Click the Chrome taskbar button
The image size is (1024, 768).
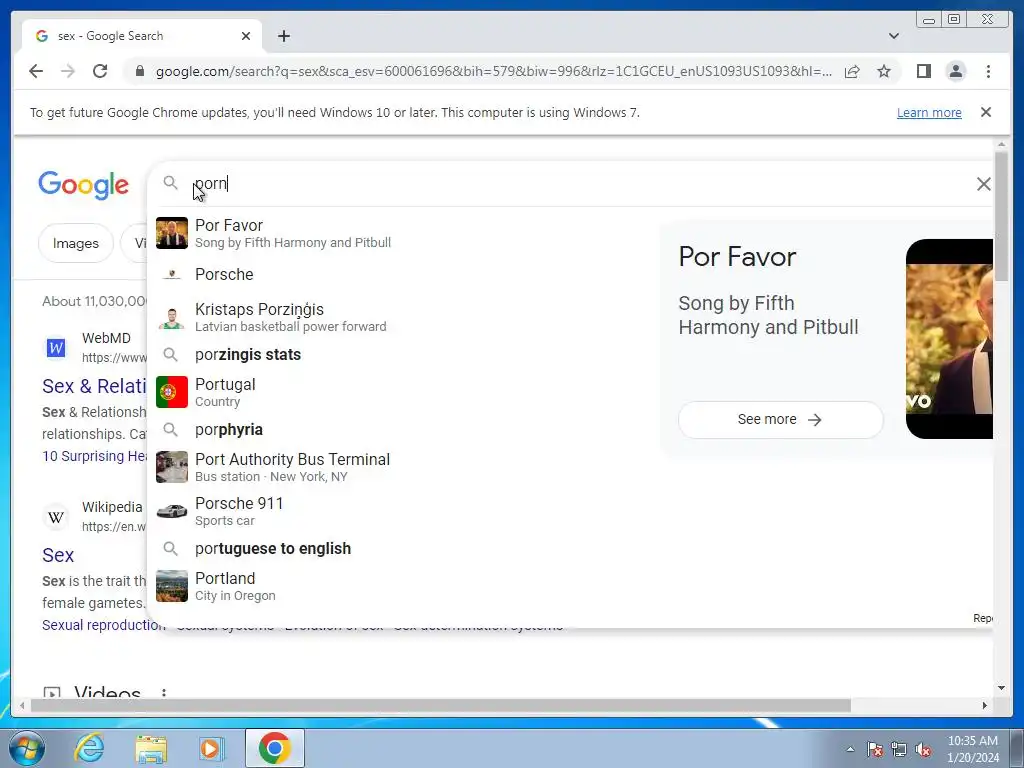[274, 748]
